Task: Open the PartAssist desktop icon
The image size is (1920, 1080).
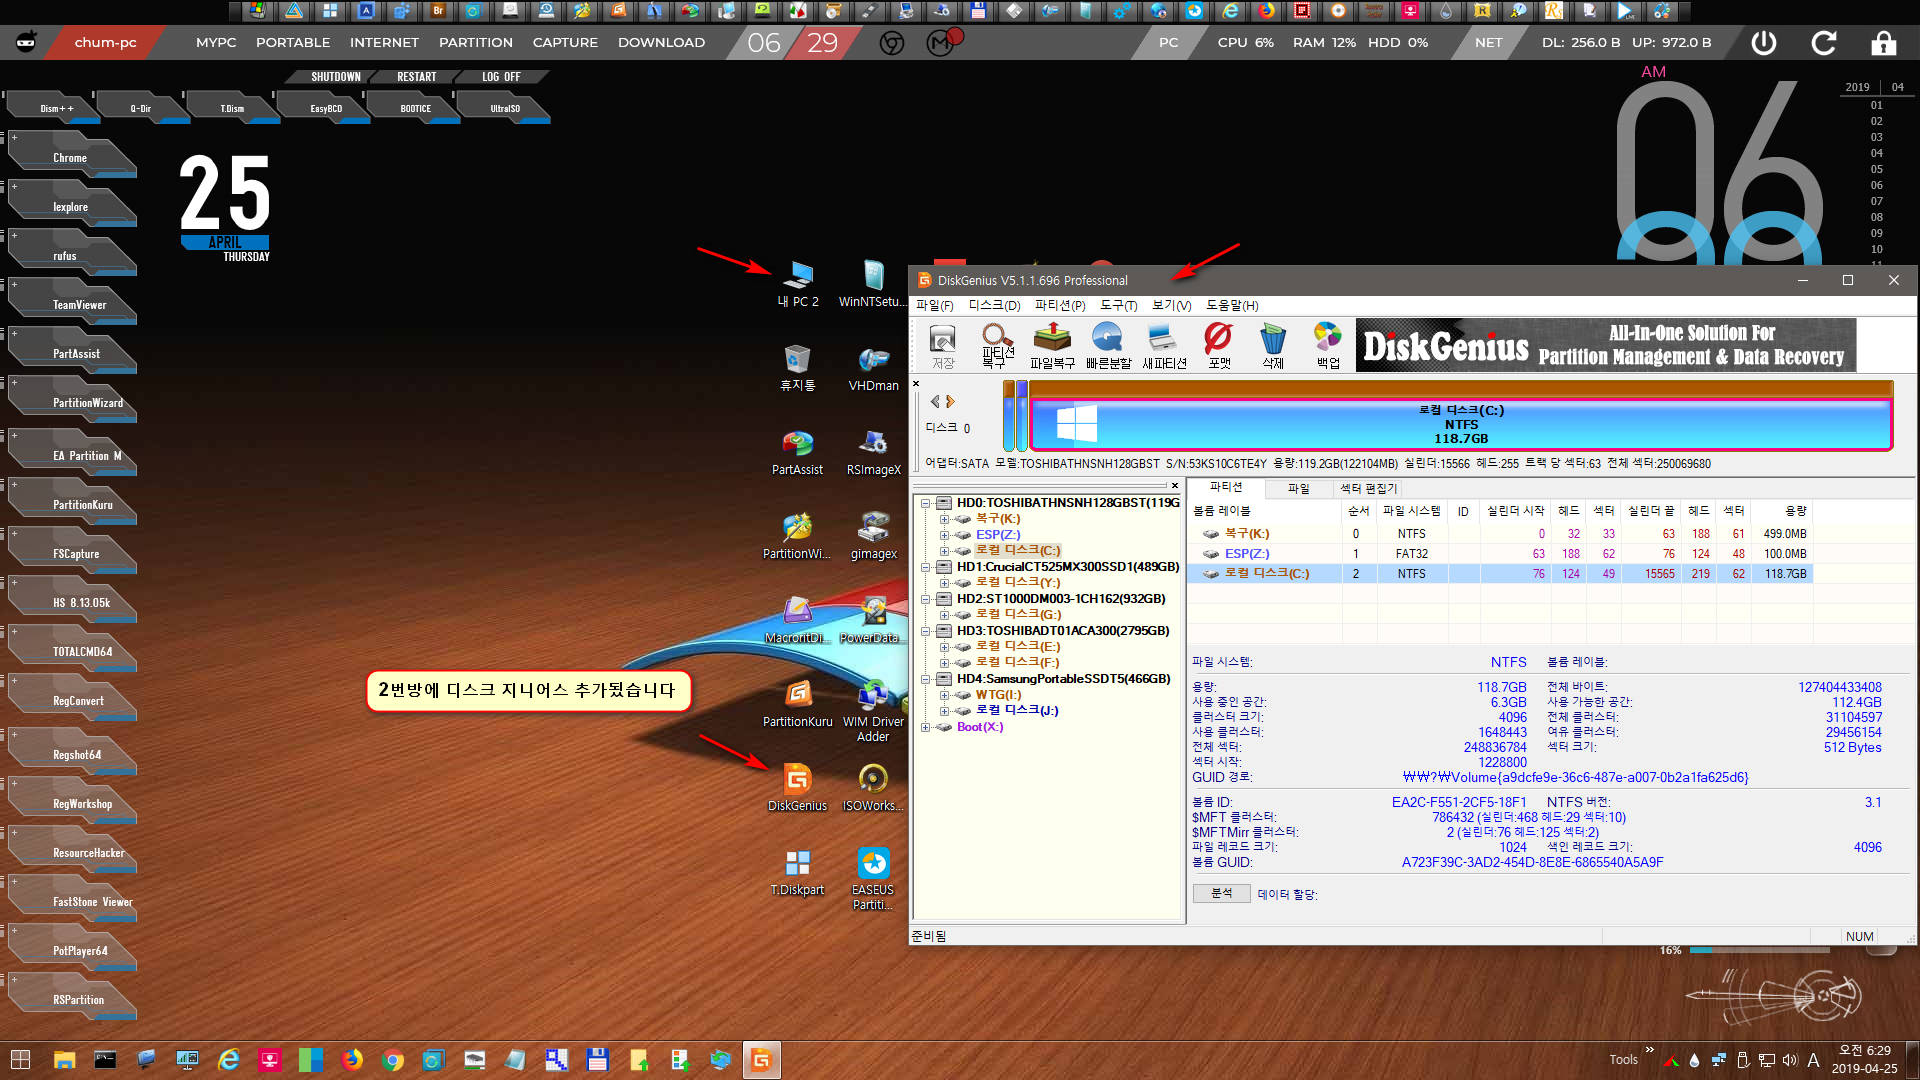Action: pos(798,451)
